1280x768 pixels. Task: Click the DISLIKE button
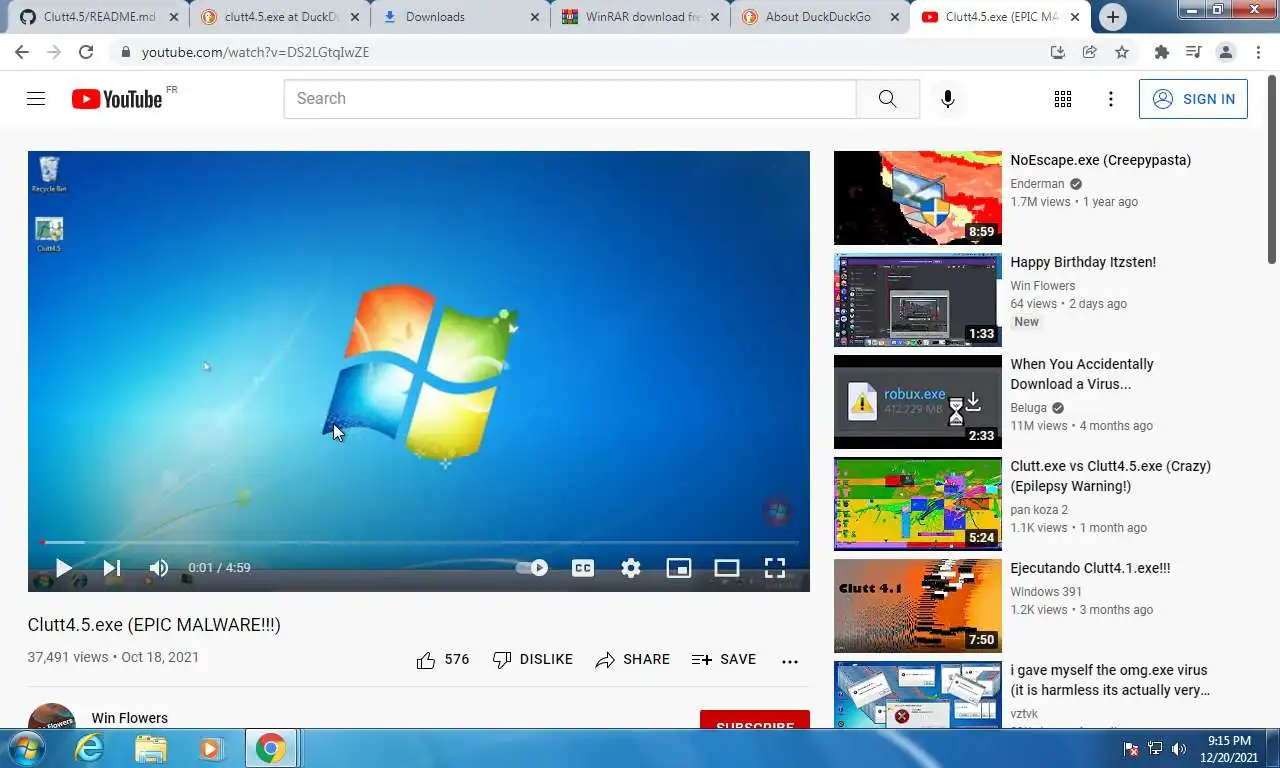[533, 660]
